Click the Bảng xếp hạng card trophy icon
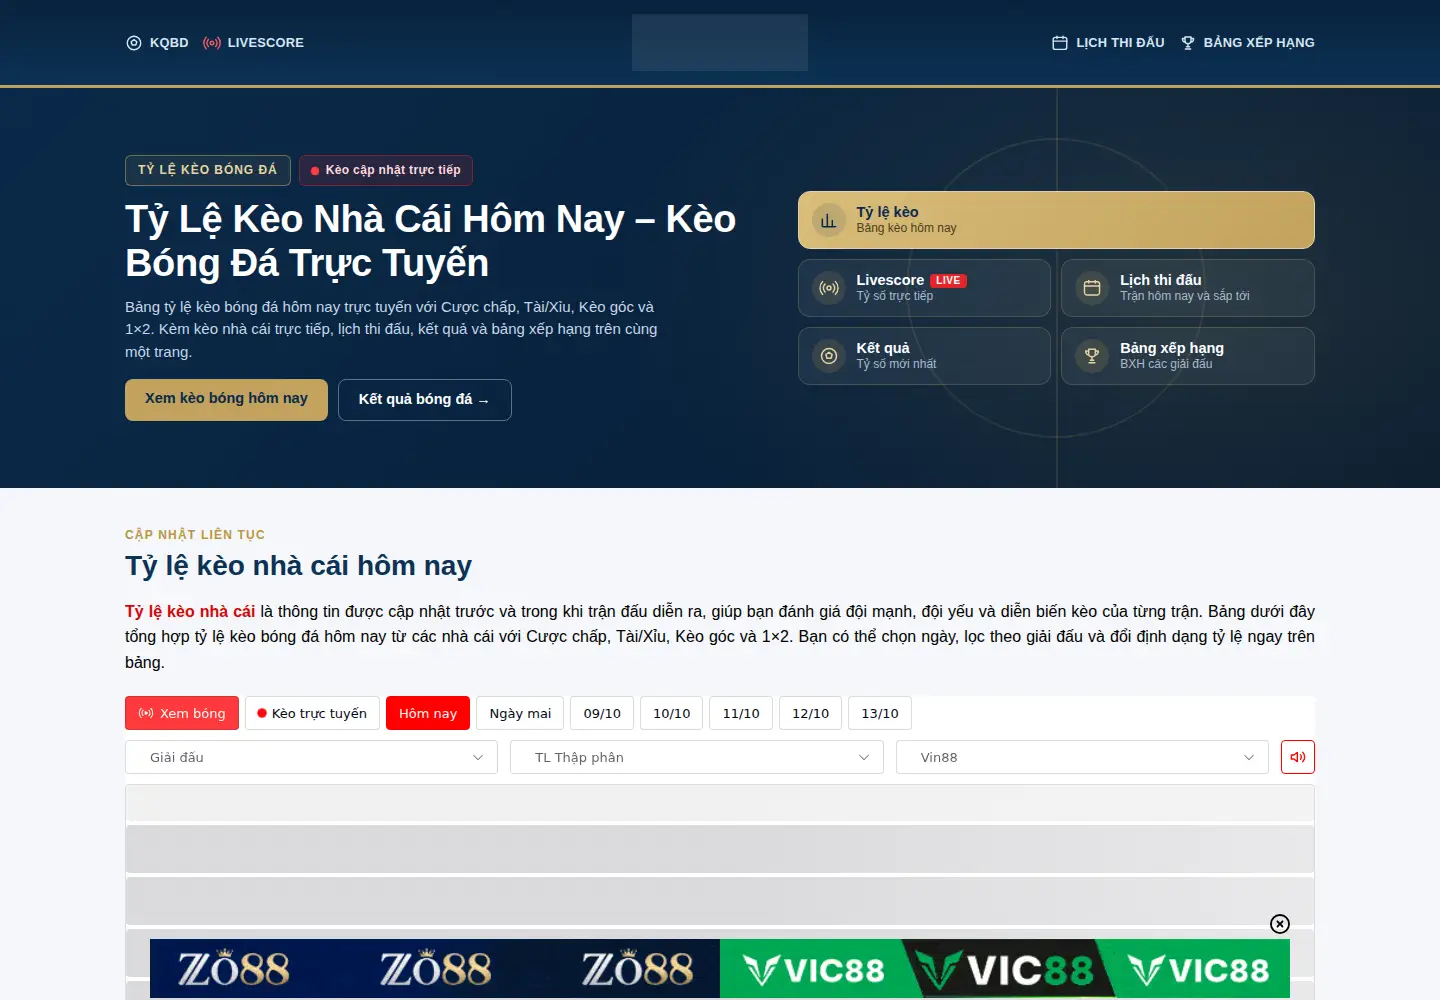 tap(1092, 356)
